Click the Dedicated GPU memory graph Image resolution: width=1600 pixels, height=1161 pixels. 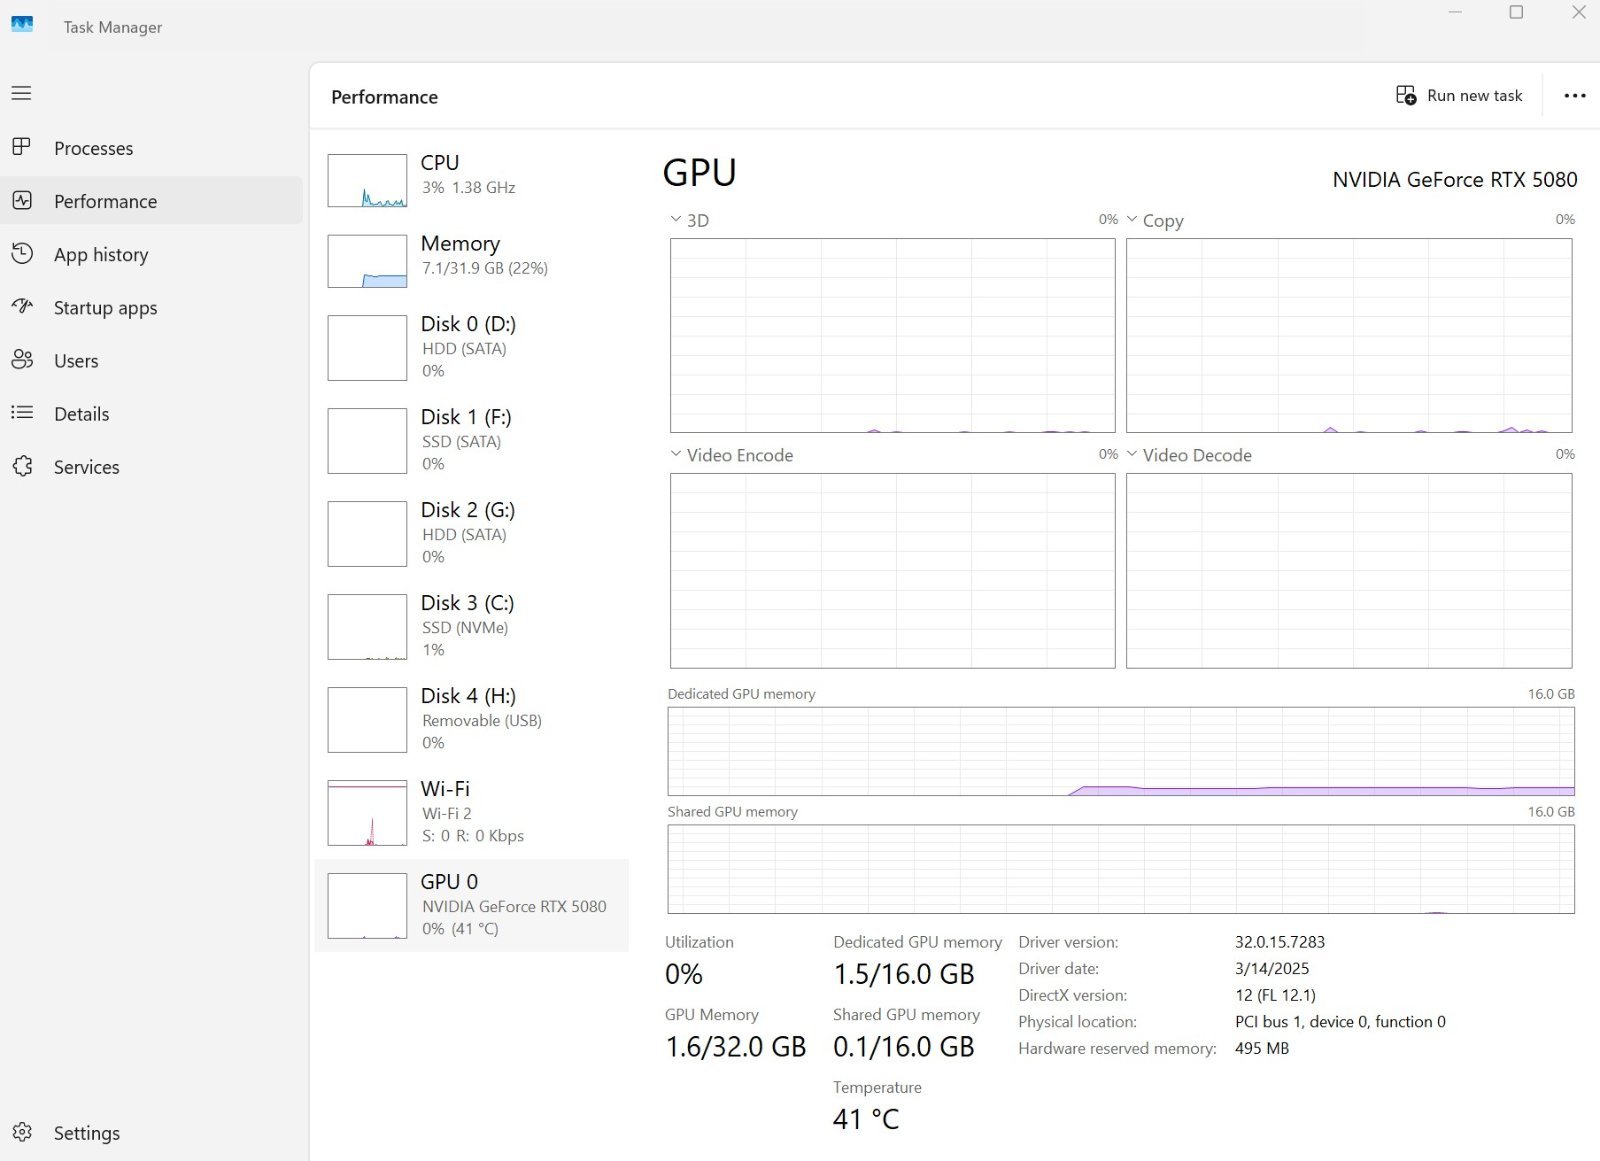[x=1120, y=751]
